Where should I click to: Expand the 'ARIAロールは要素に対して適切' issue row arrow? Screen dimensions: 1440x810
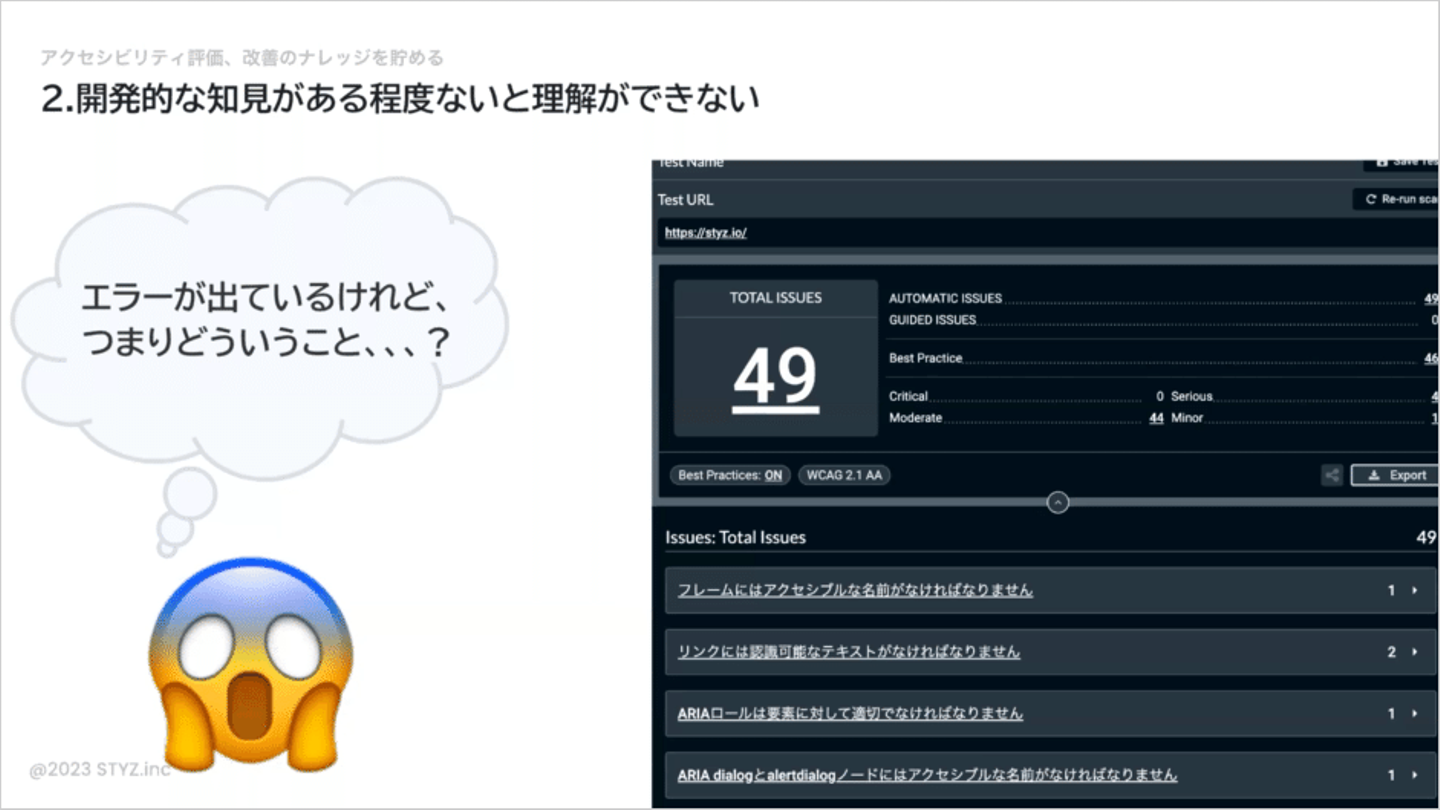(x=1414, y=714)
